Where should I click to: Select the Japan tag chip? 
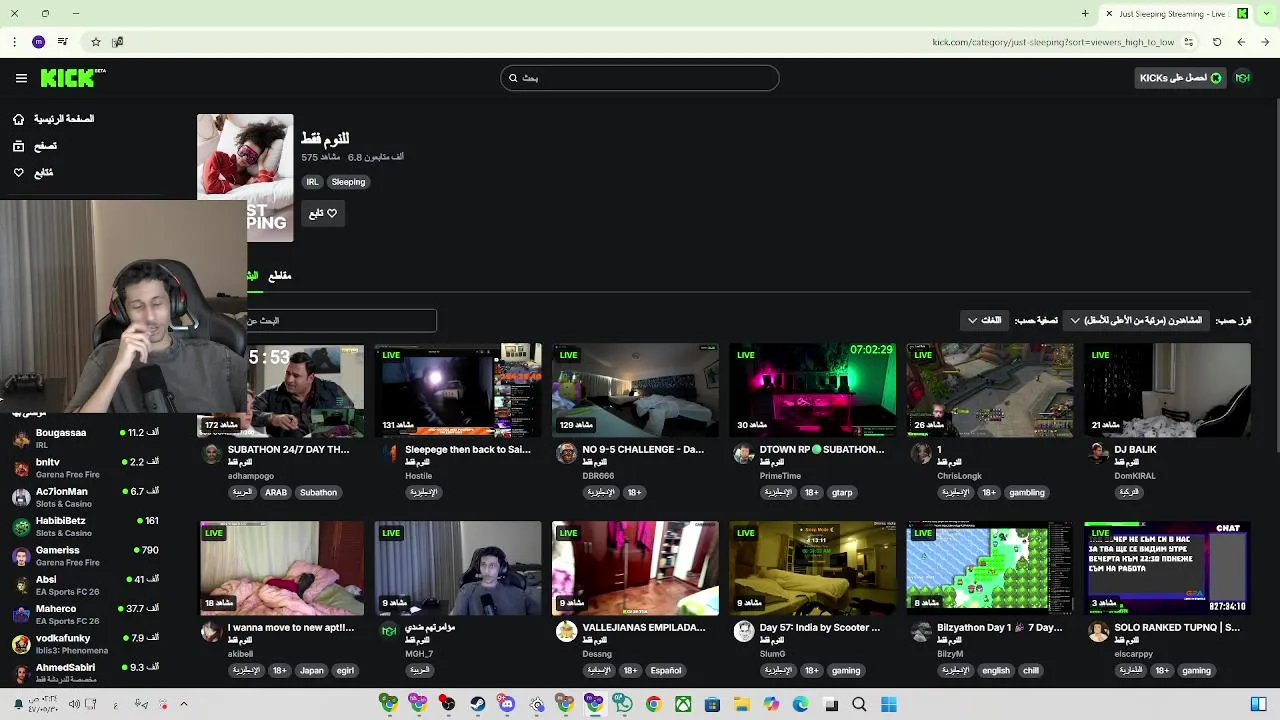(x=312, y=671)
